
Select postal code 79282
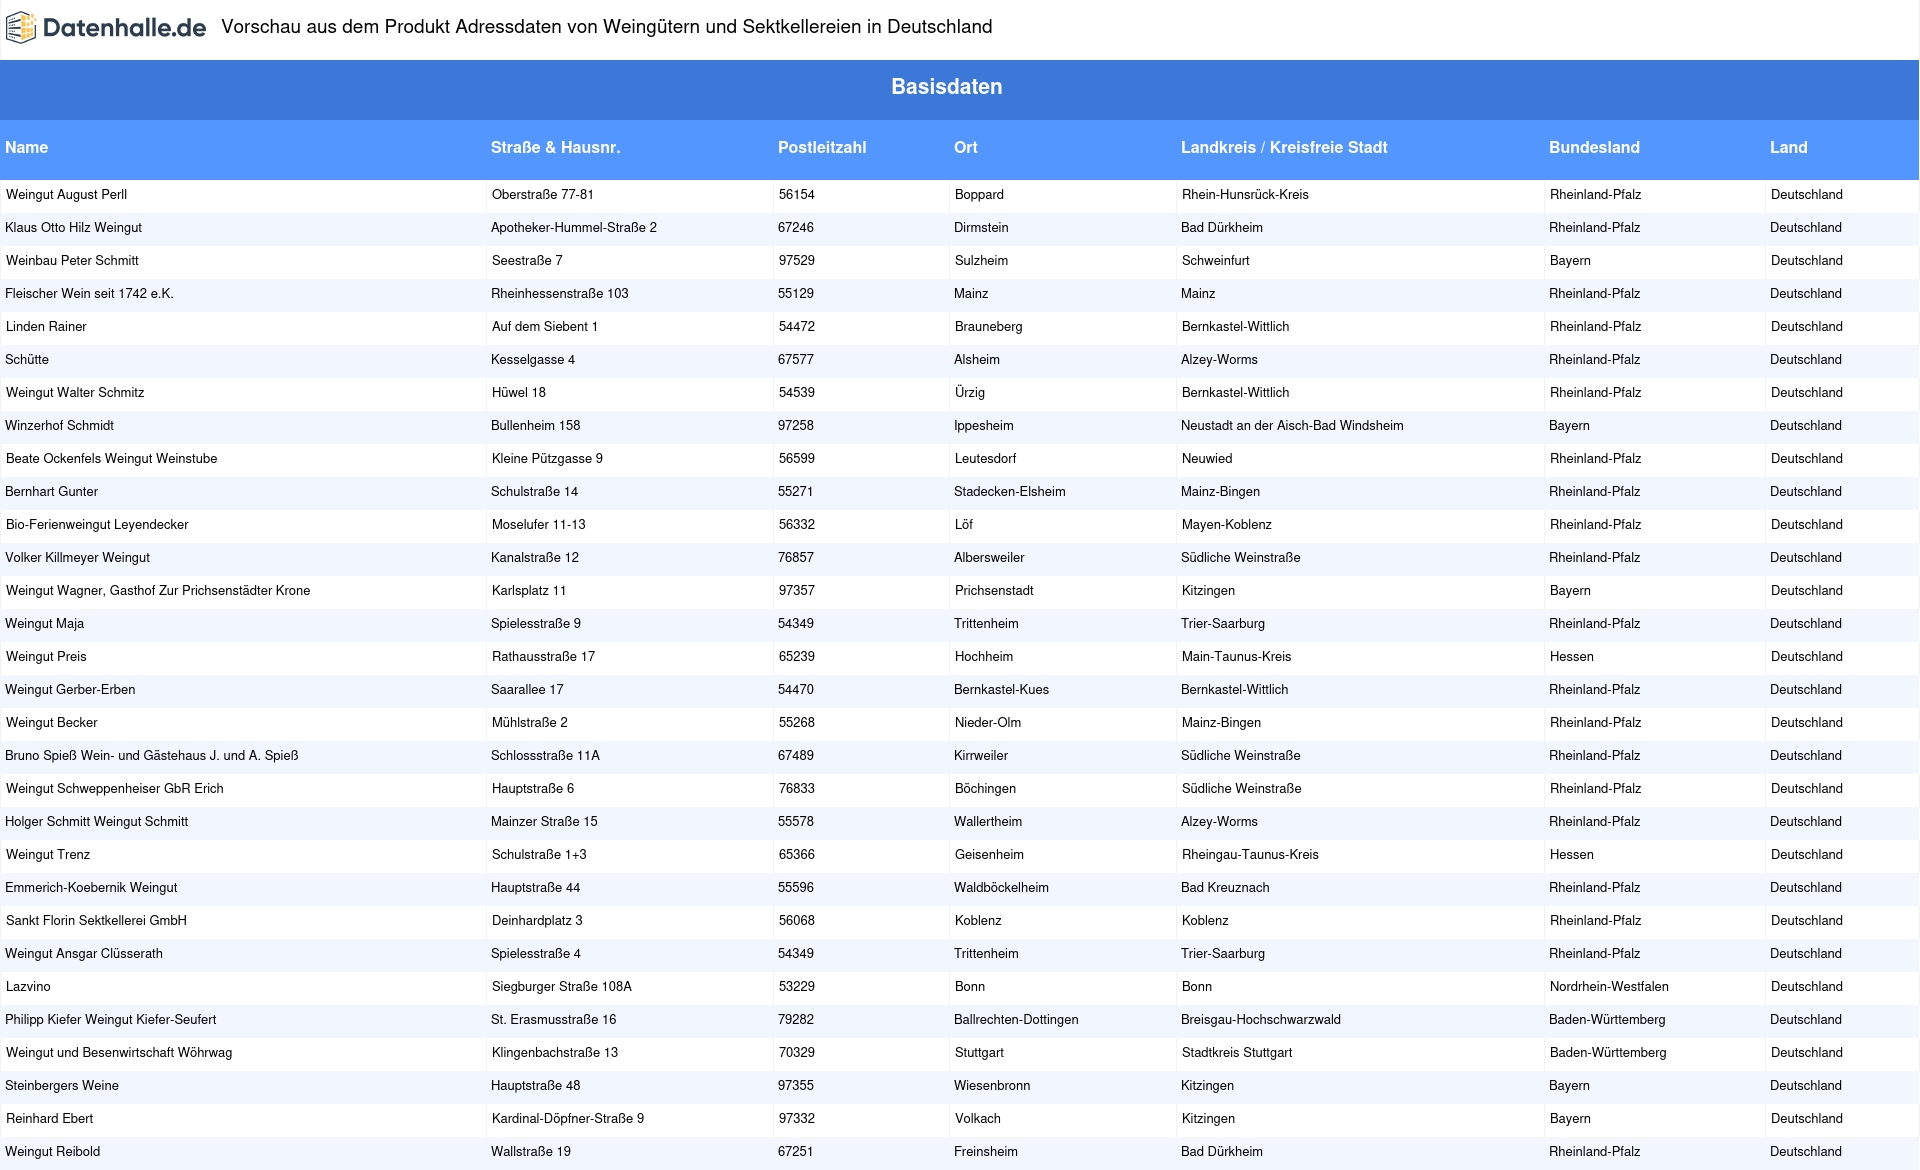(796, 1020)
